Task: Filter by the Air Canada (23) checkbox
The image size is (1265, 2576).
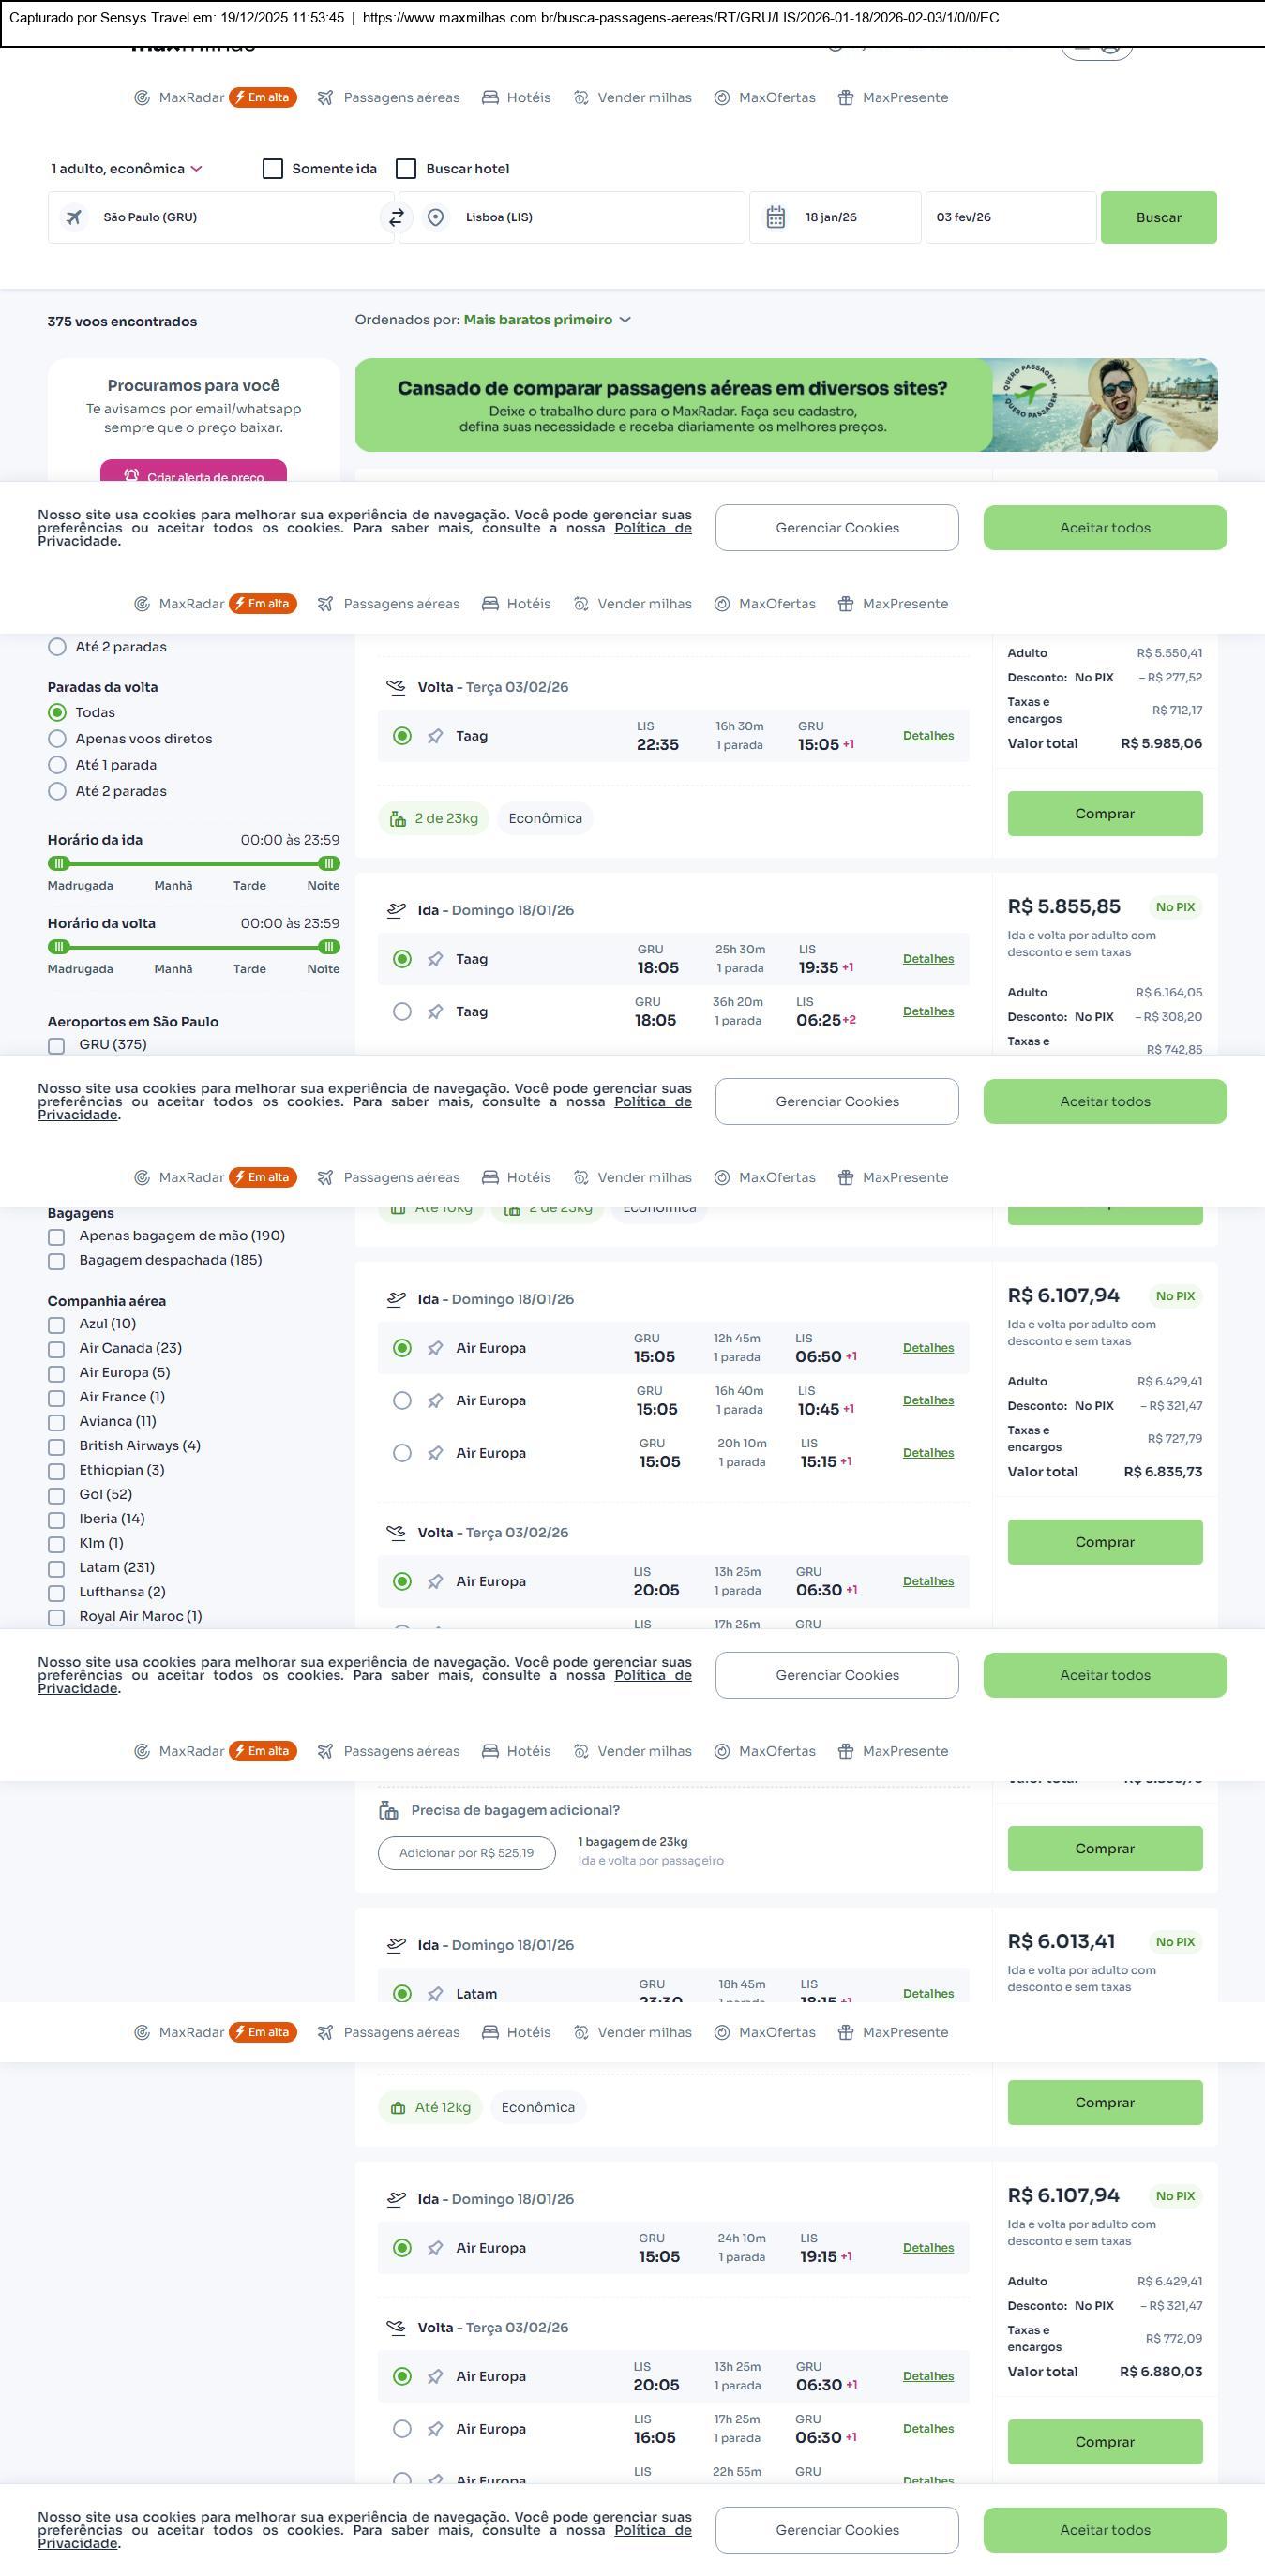Action: click(57, 1349)
